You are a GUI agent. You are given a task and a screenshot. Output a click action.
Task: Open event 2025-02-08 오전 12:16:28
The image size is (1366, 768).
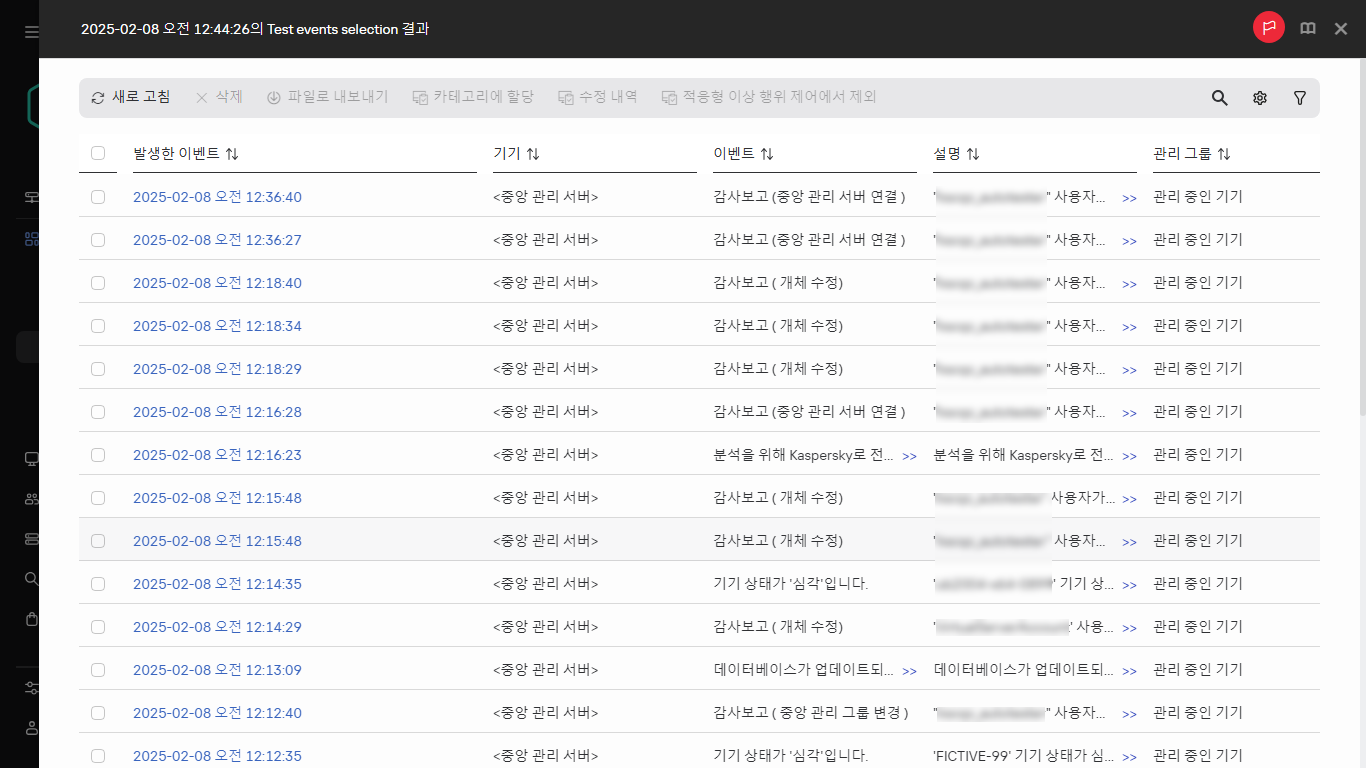tap(217, 412)
